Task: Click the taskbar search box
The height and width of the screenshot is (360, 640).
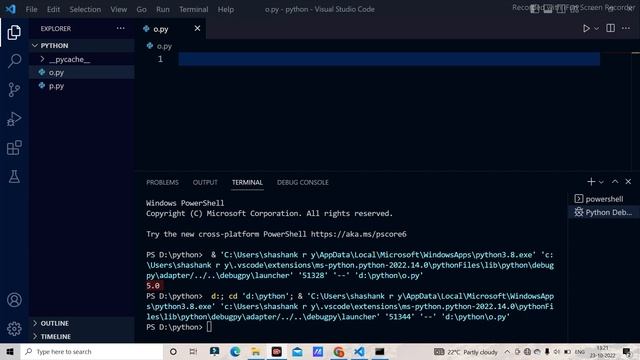Action: coord(92,352)
